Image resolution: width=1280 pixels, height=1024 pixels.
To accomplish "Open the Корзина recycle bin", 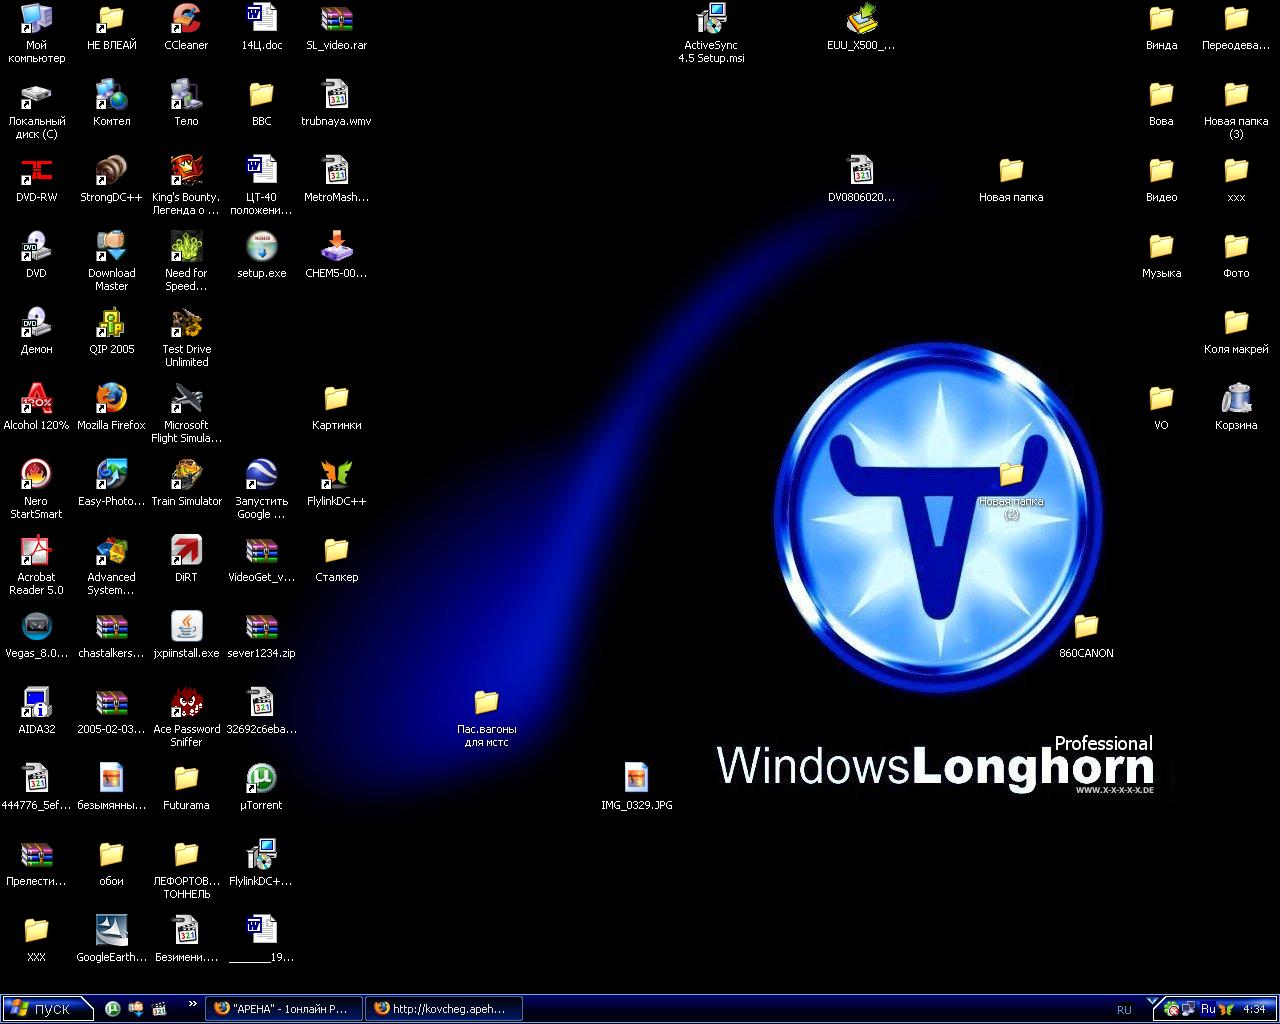I will point(1236,406).
